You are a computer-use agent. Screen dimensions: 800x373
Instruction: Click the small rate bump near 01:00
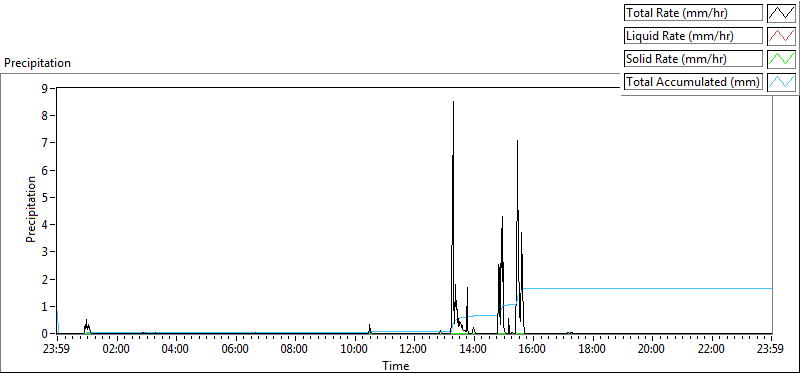(x=87, y=326)
